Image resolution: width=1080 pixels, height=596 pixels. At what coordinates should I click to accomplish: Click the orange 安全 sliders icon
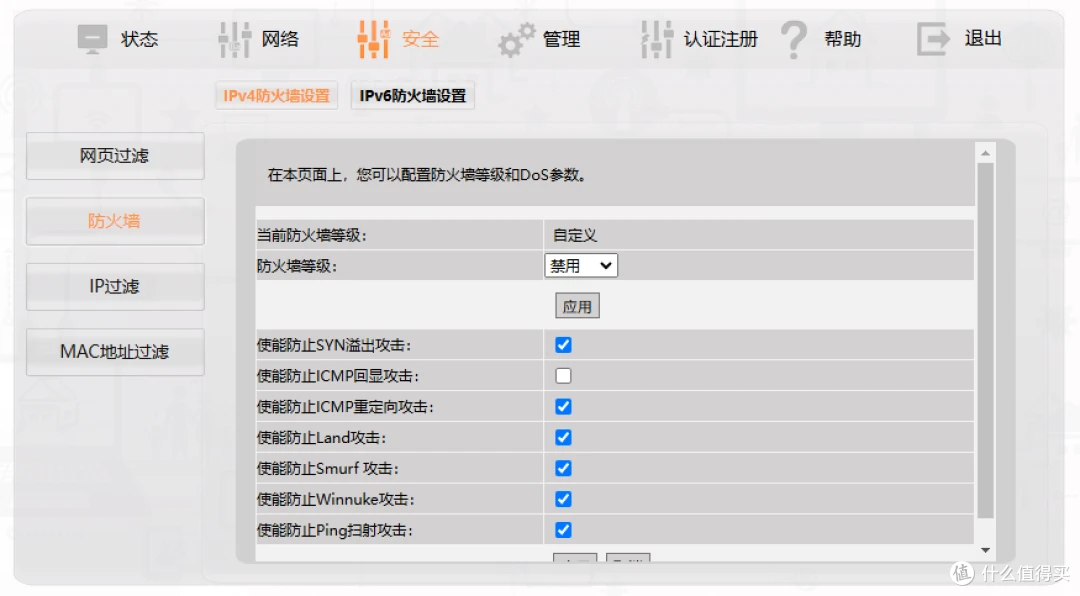(x=374, y=39)
